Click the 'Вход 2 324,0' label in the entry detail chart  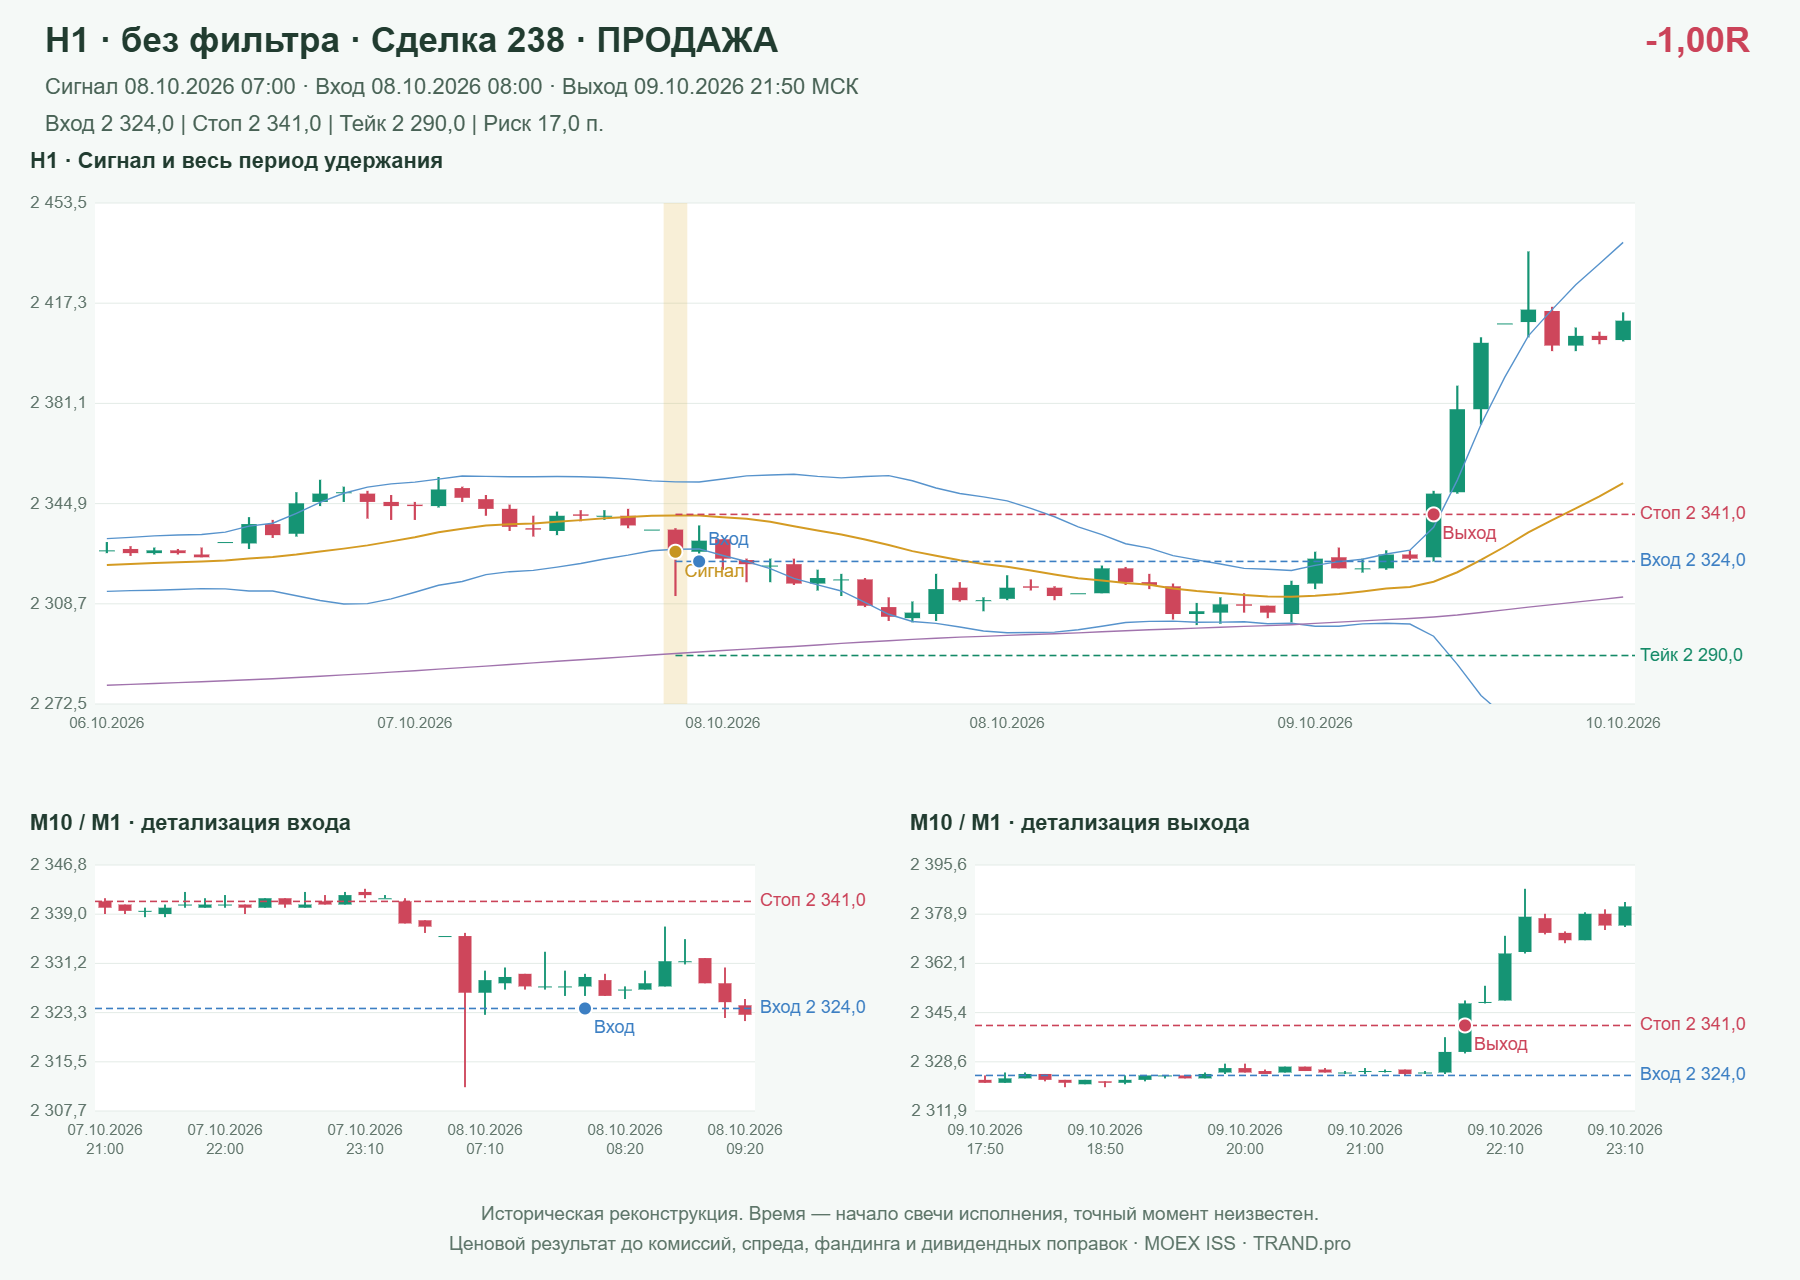(813, 1007)
